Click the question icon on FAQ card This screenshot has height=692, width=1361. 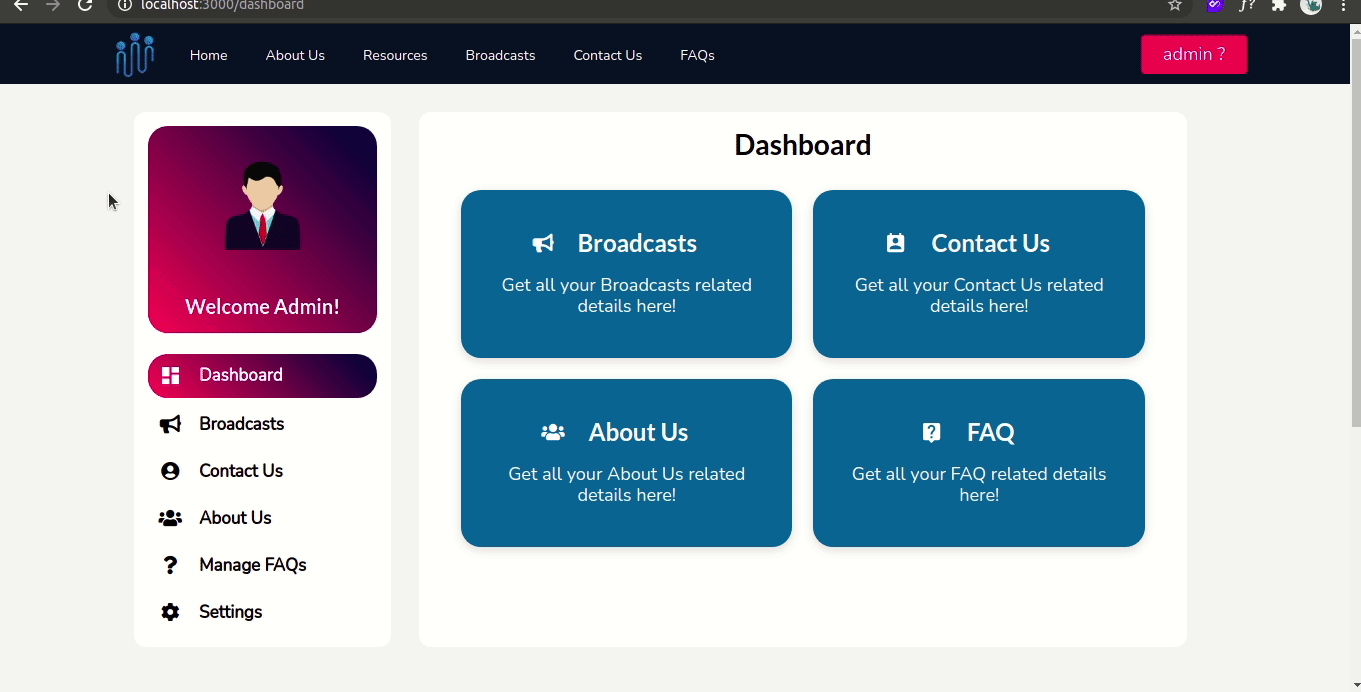pyautogui.click(x=931, y=432)
